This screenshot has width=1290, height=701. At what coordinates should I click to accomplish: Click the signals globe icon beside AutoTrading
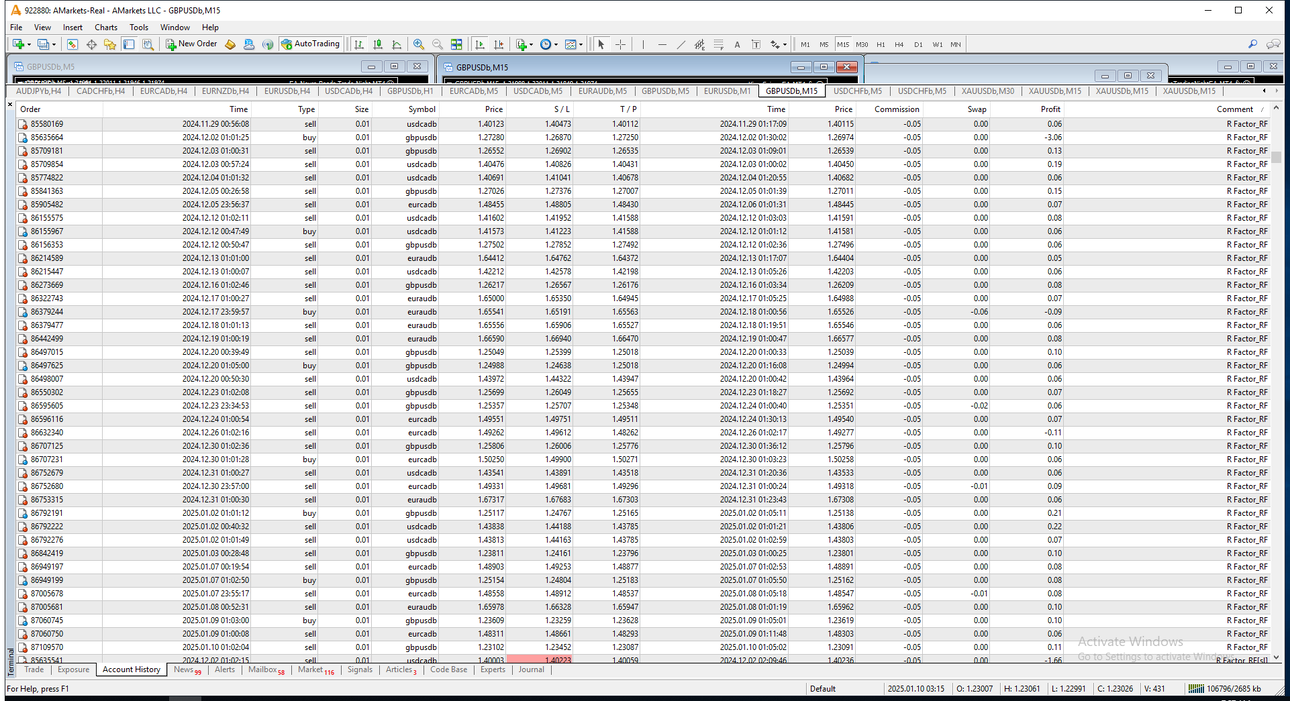[267, 44]
